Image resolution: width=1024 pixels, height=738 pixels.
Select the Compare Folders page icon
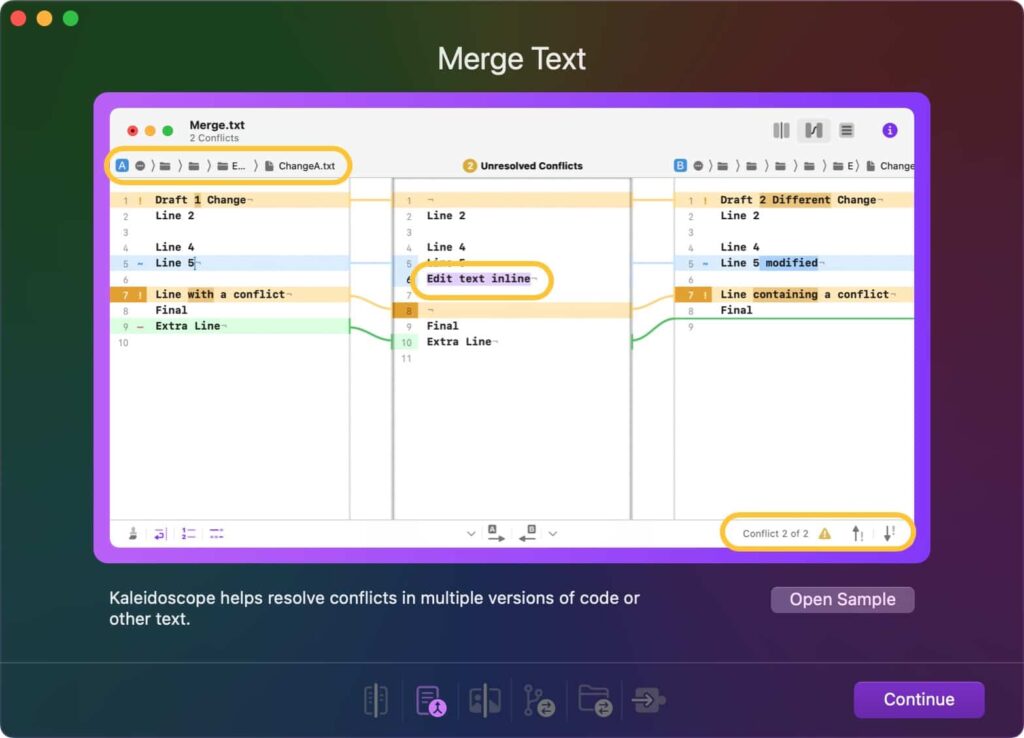[594, 700]
